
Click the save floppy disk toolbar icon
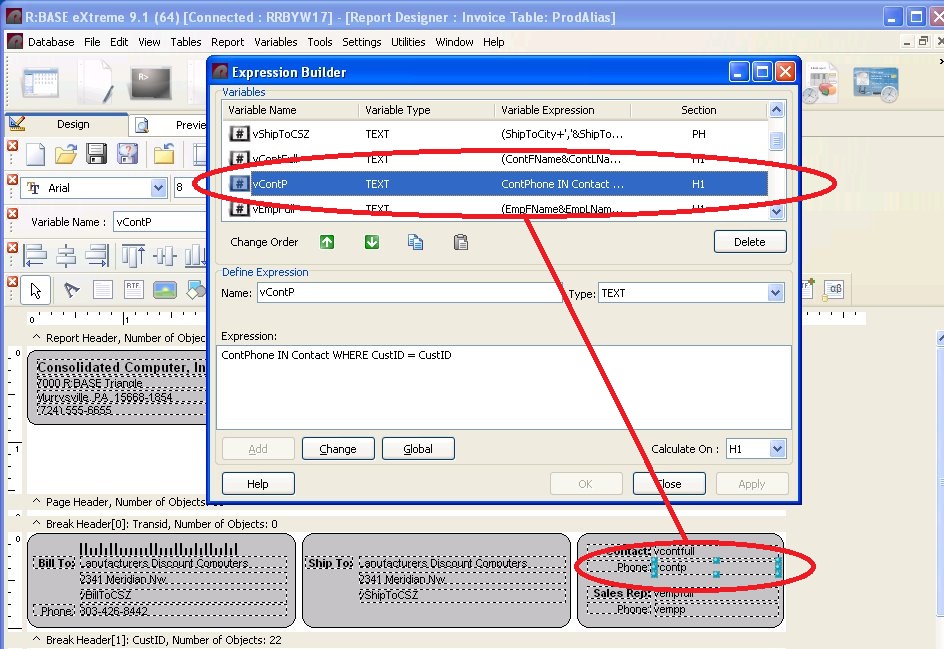[x=97, y=154]
